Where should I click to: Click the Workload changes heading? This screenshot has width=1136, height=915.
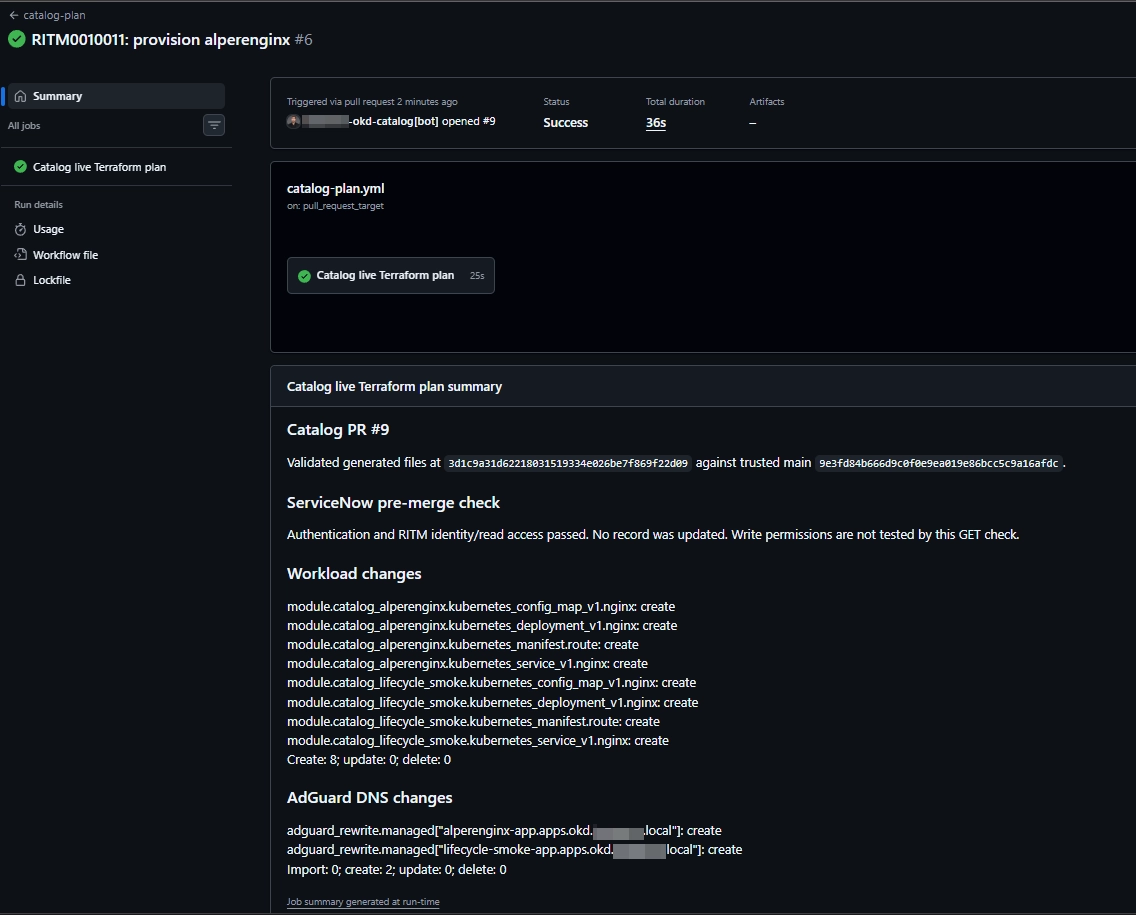(354, 574)
